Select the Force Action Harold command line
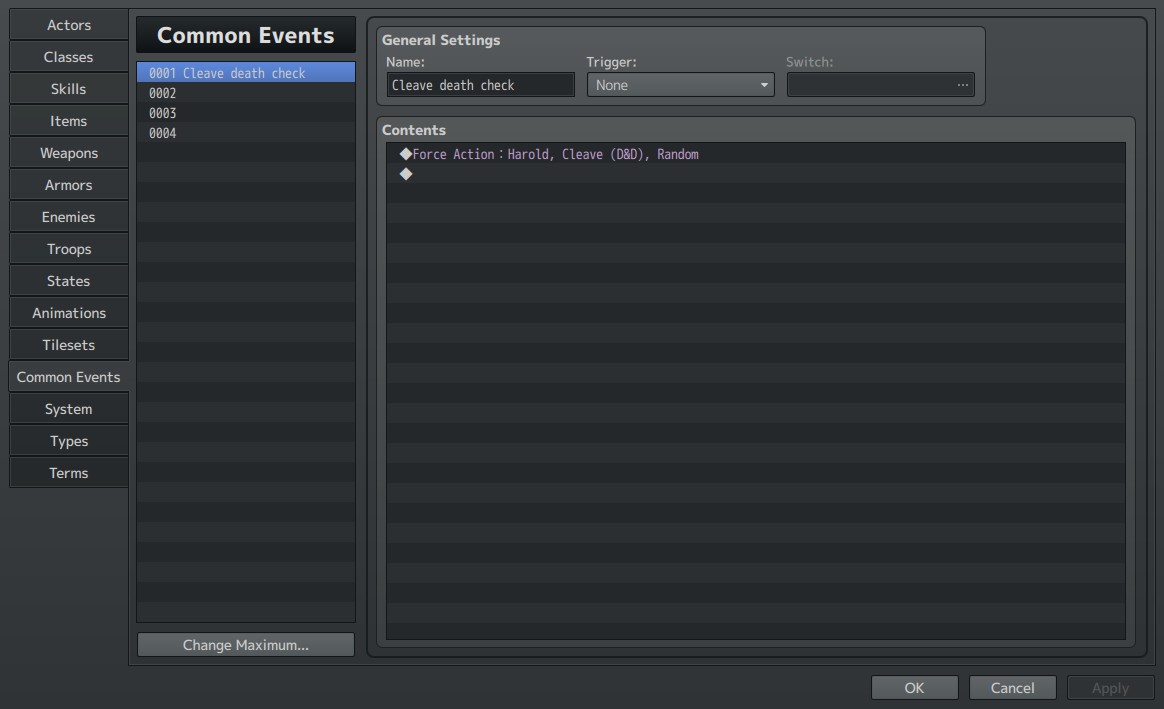This screenshot has width=1164, height=709. pyautogui.click(x=756, y=154)
